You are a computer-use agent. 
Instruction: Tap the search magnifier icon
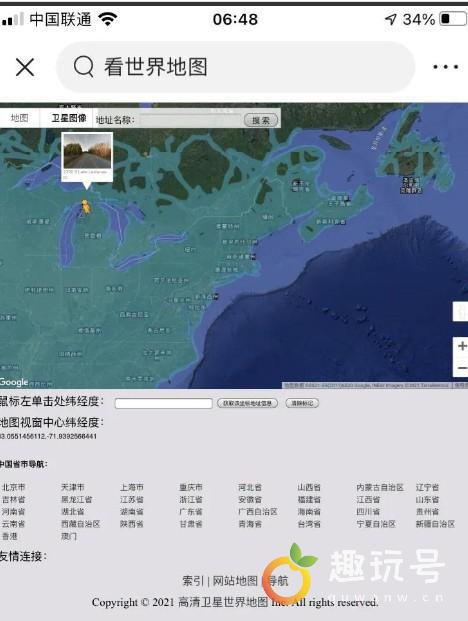click(84, 67)
